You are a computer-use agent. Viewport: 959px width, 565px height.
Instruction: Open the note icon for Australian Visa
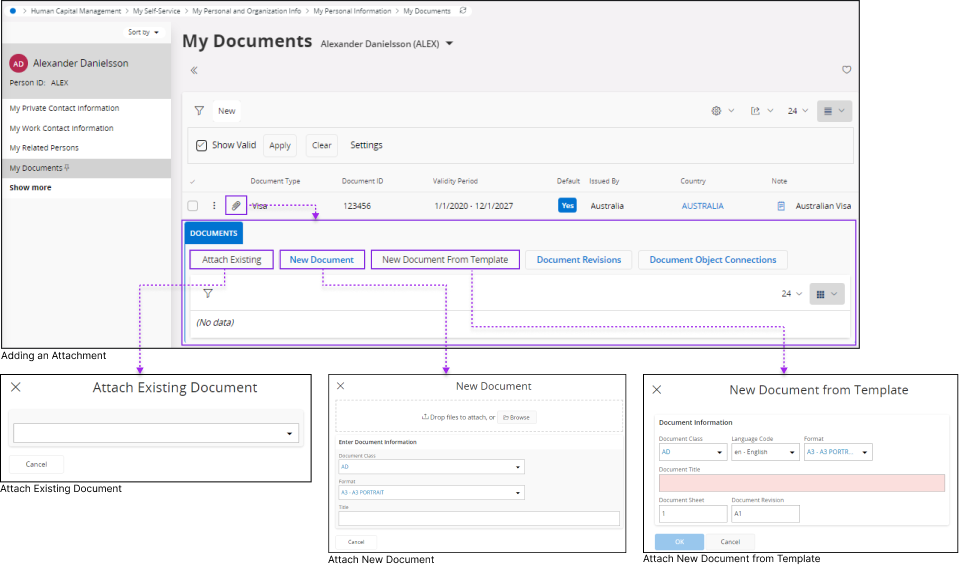781,206
